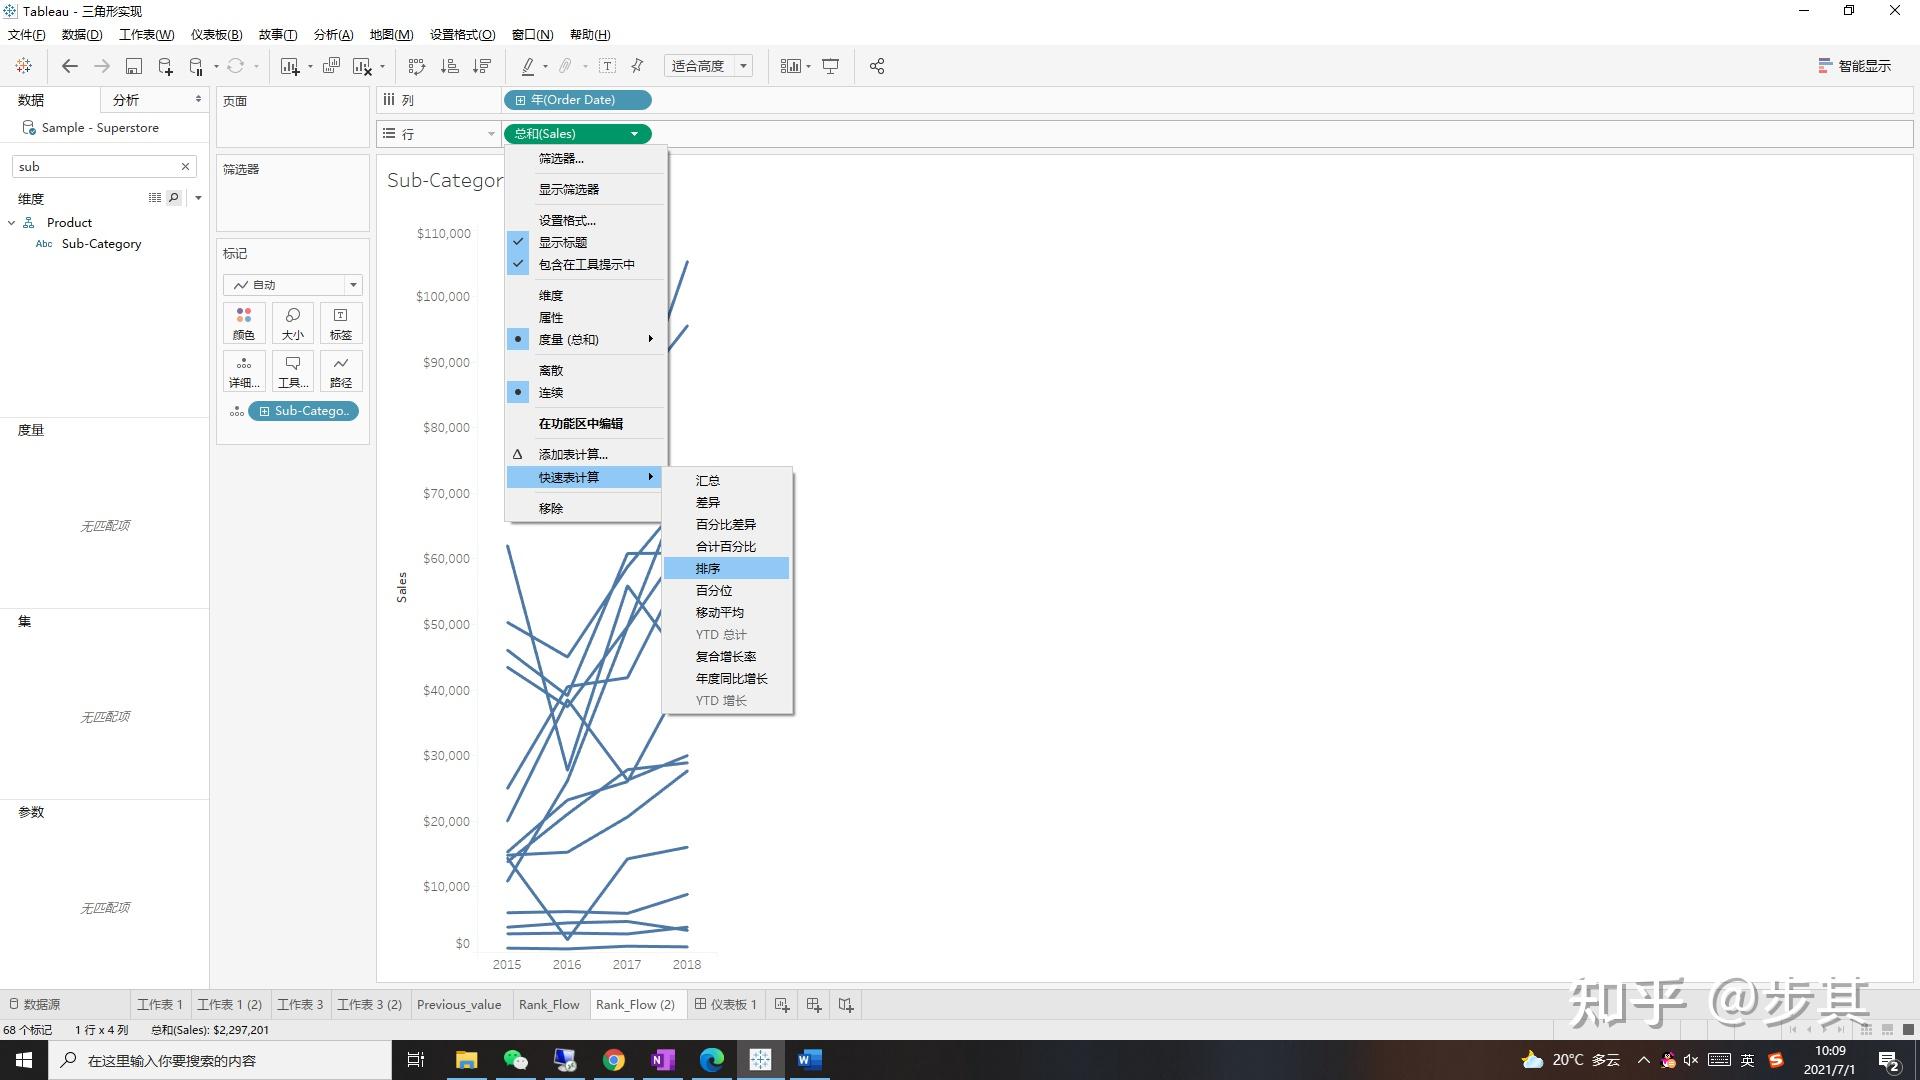
Task: Click the Save toolbar icon
Action: [x=133, y=66]
